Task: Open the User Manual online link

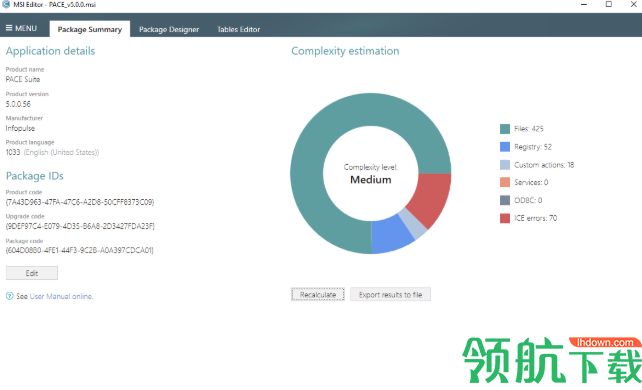Action: click(x=61, y=296)
